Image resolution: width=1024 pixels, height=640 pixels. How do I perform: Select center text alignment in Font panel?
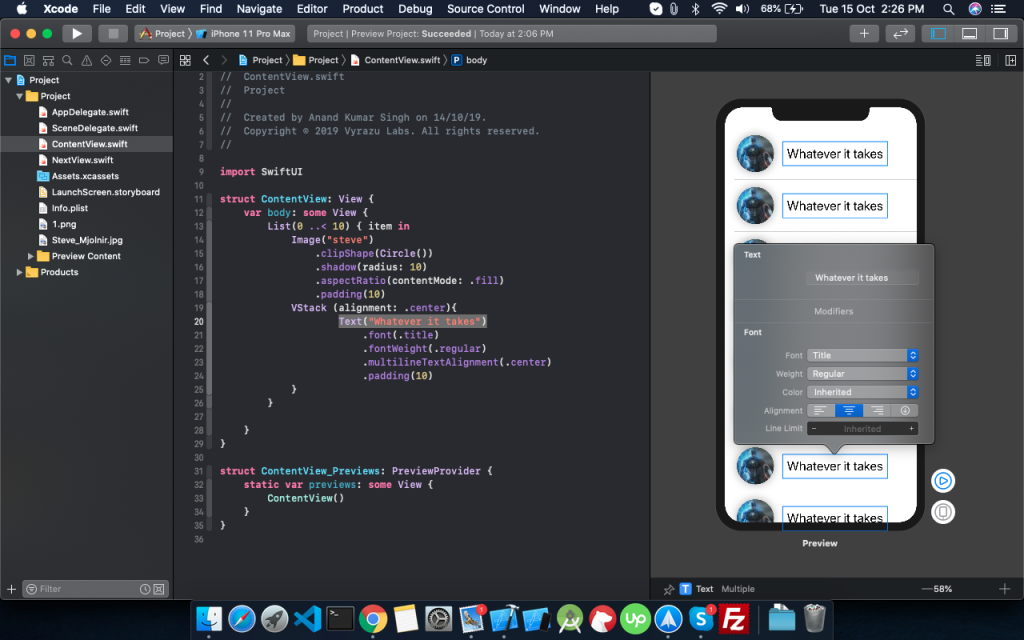point(848,410)
